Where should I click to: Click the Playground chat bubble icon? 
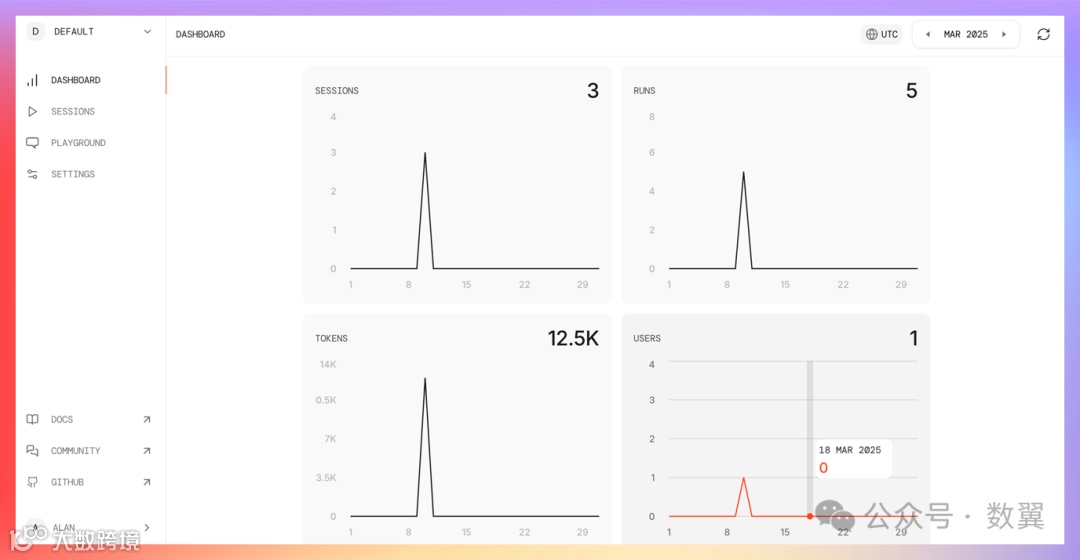[x=32, y=143]
